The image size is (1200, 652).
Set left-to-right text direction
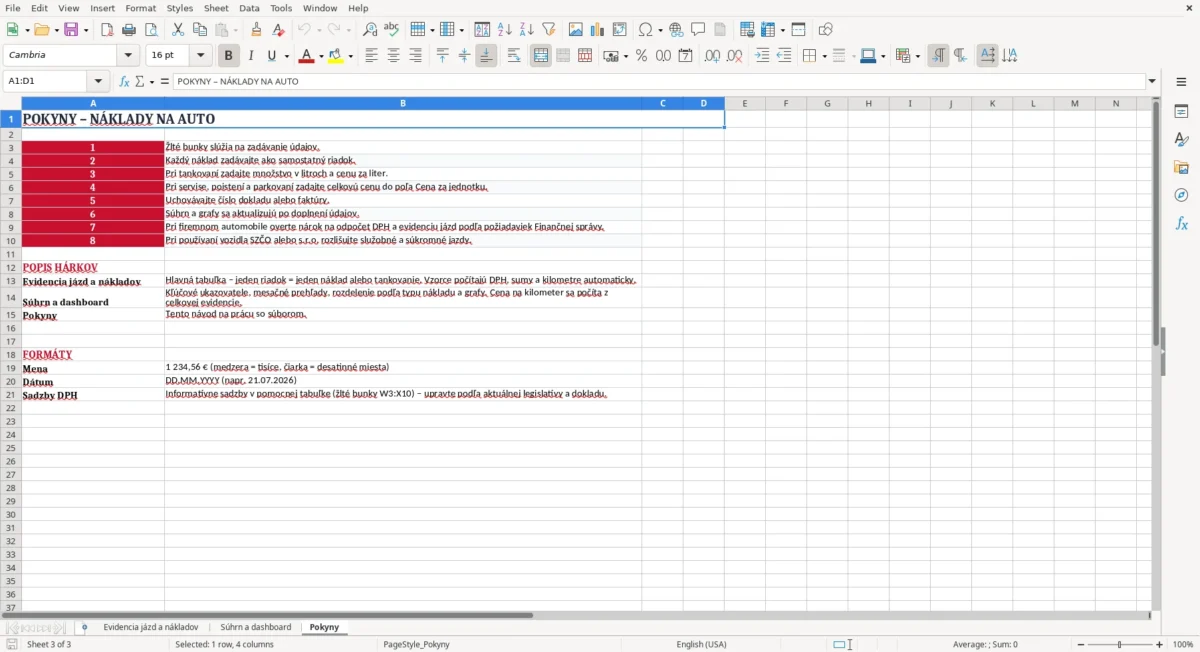938,56
